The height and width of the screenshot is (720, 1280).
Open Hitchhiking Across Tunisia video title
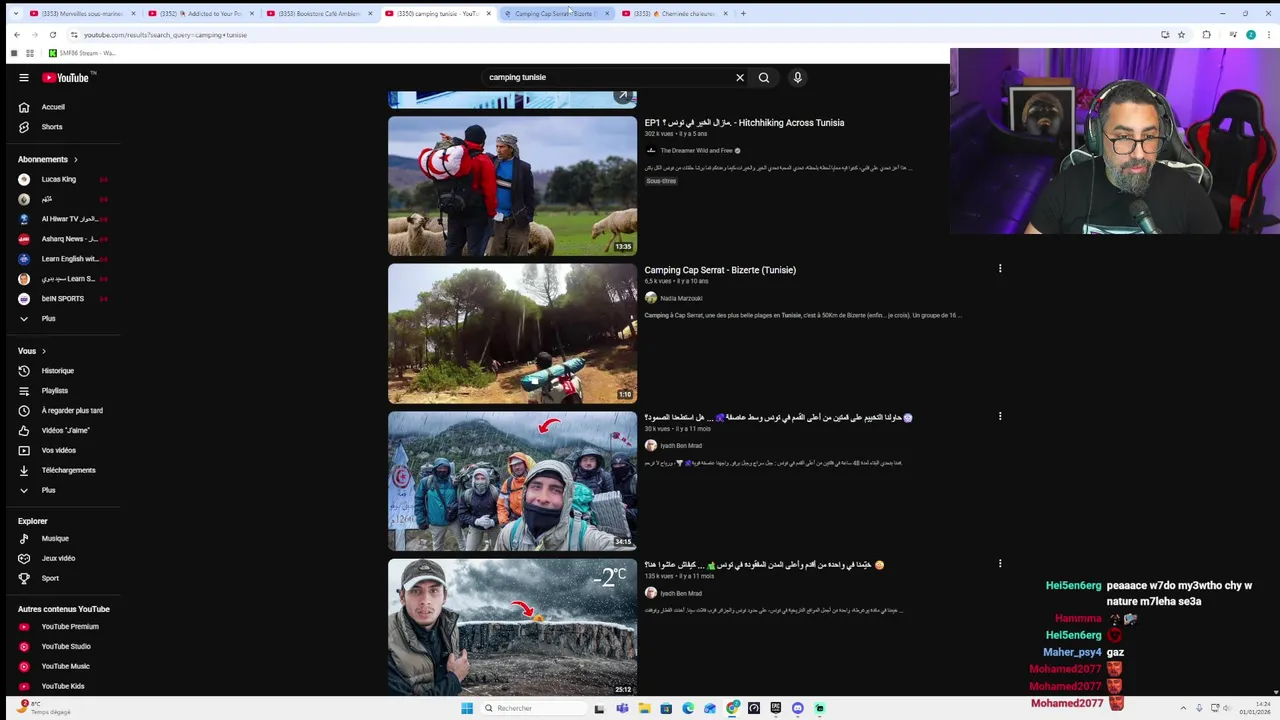pyautogui.click(x=744, y=123)
